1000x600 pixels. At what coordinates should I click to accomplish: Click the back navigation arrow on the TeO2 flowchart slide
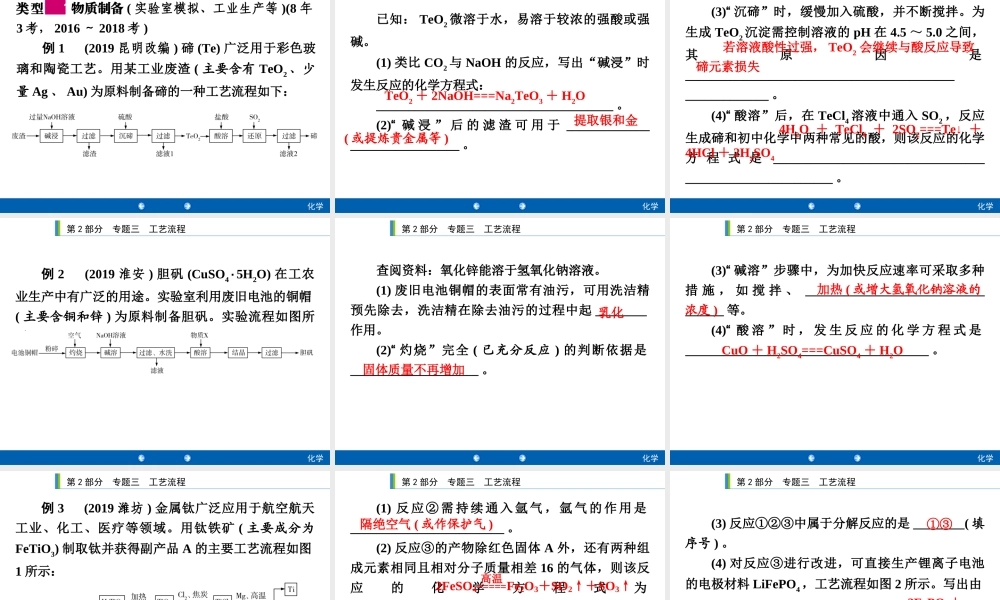pyautogui.click(x=142, y=205)
